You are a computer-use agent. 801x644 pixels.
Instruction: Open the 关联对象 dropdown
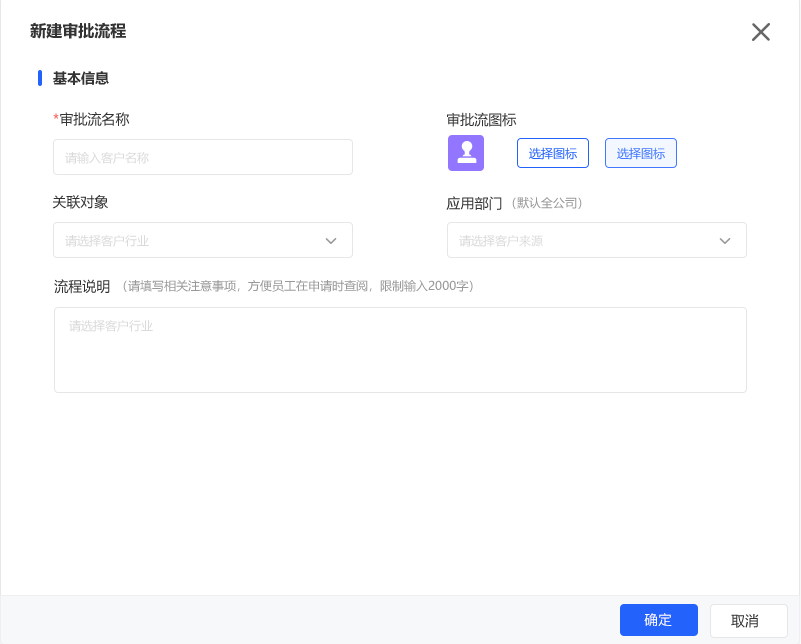pos(203,240)
